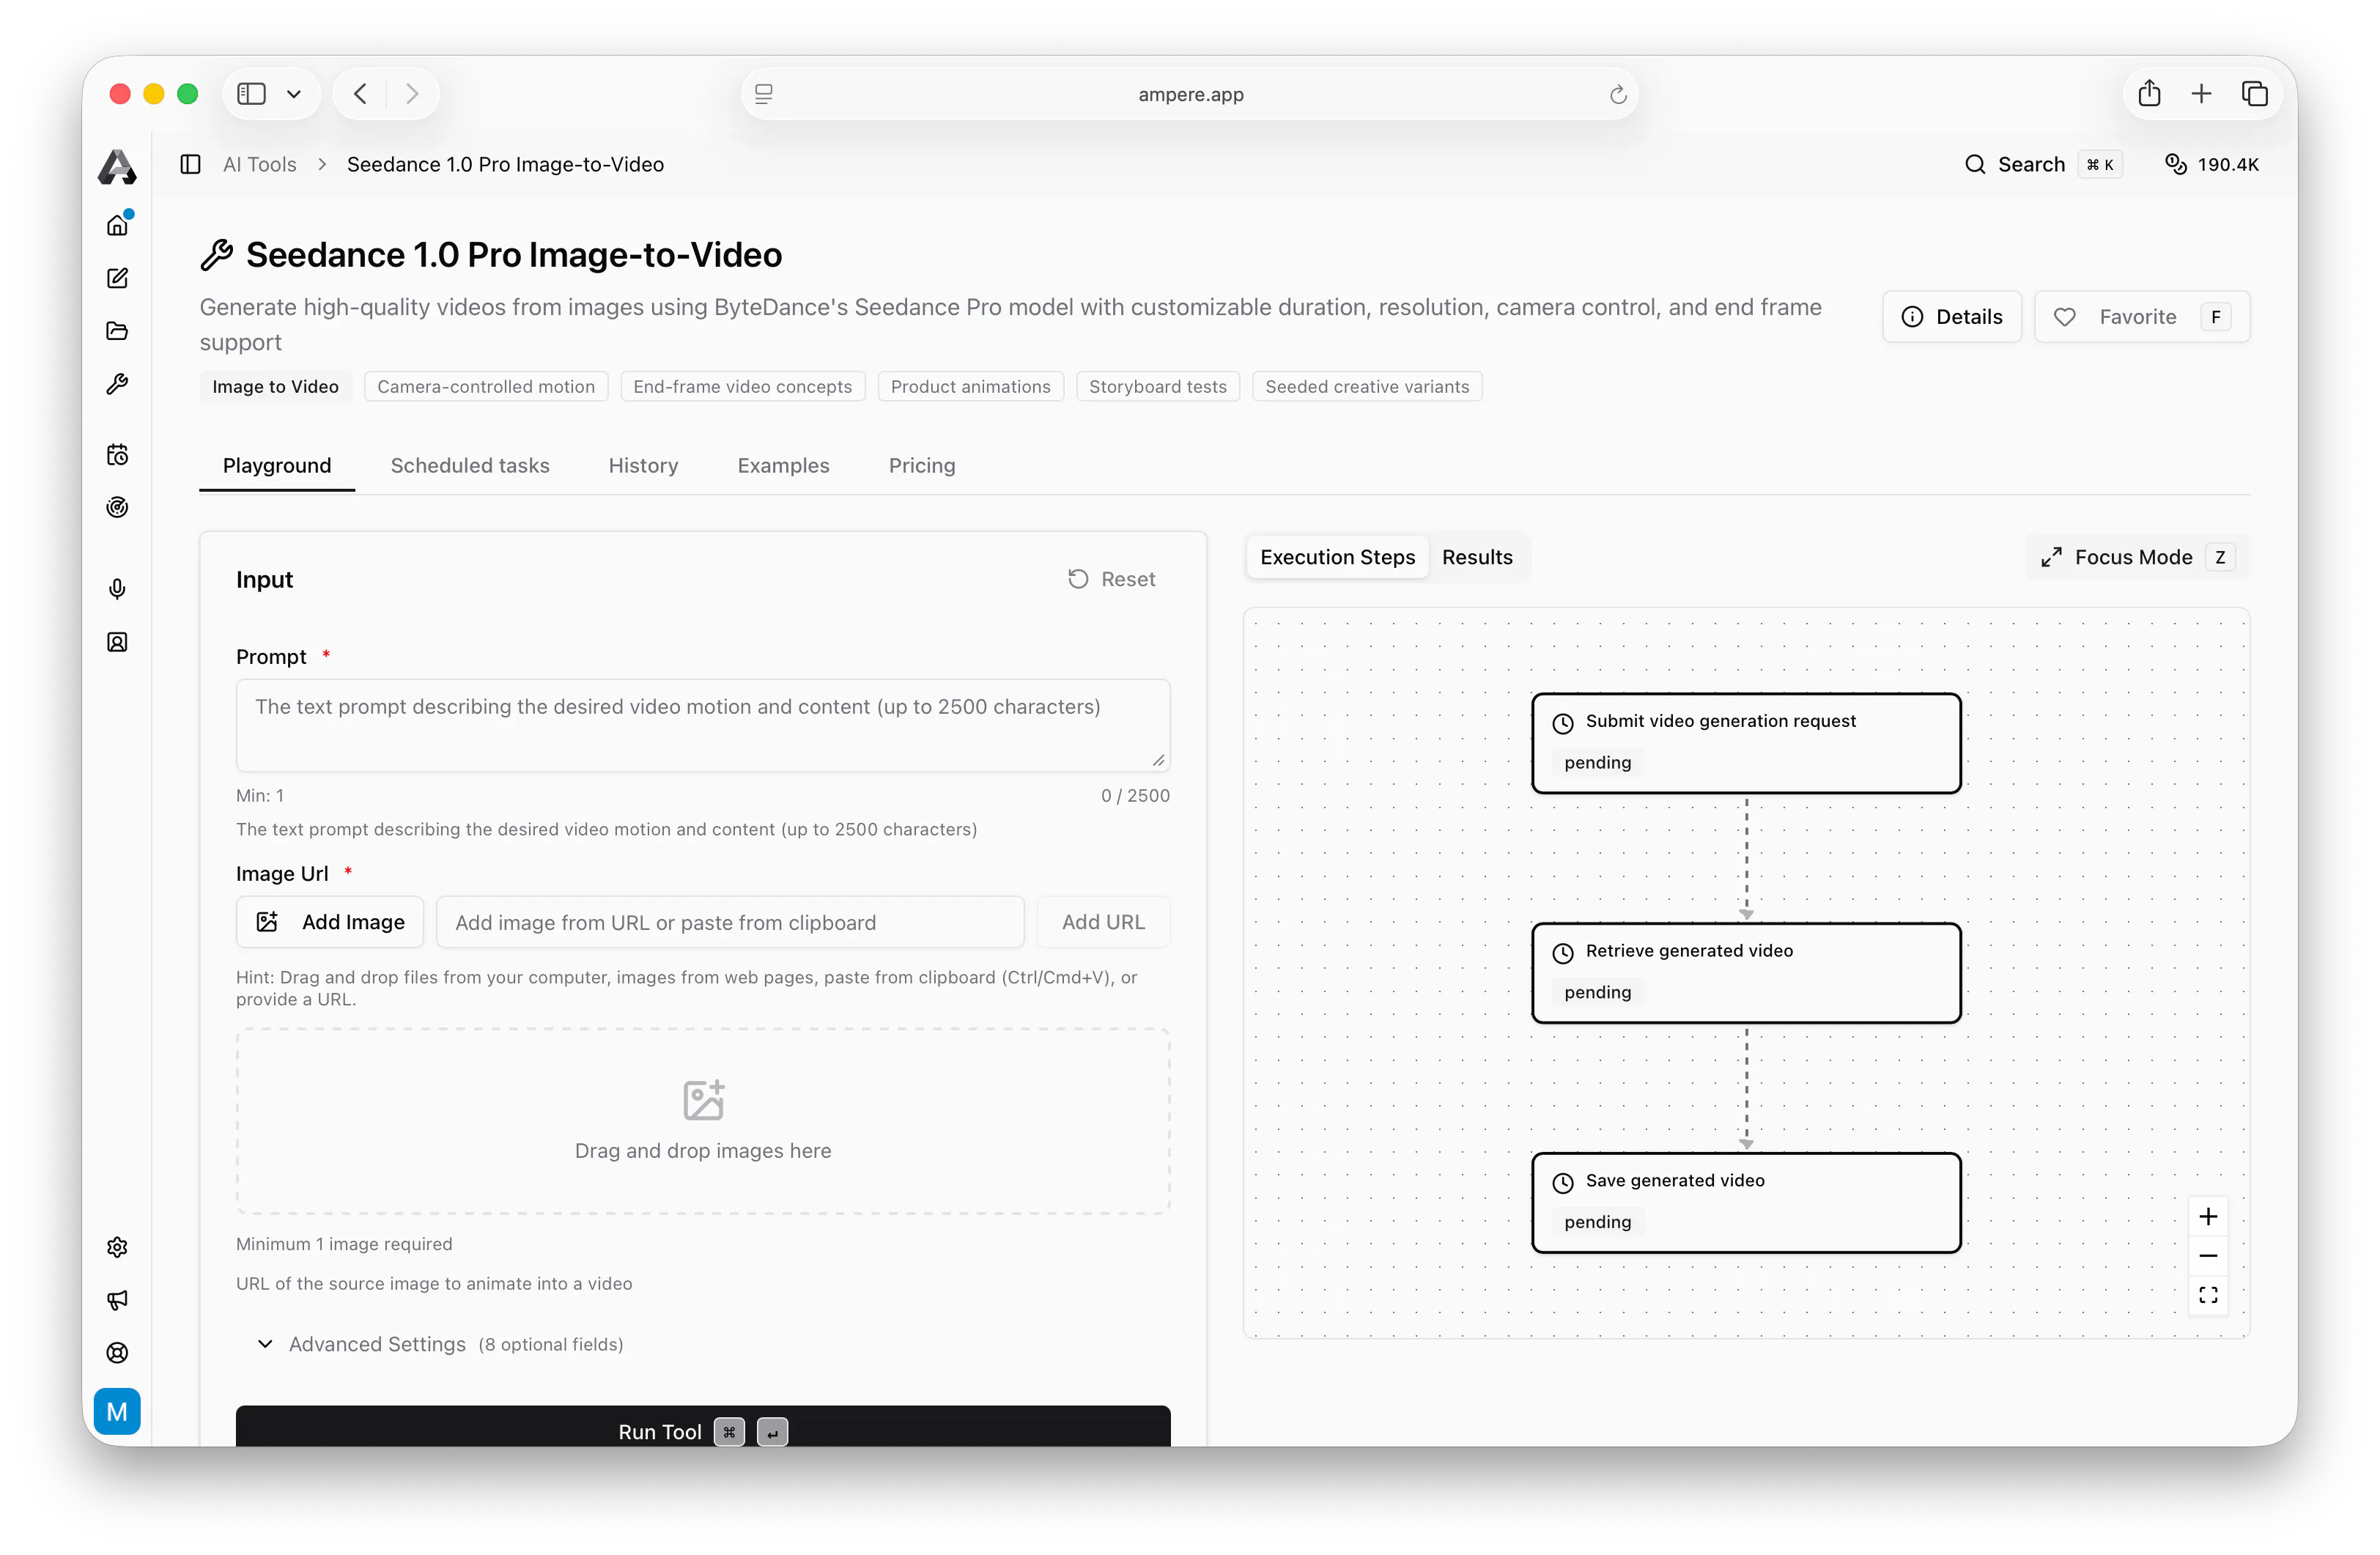Open a new browser tab with plus icon
2380x1555 pixels.
point(2201,94)
